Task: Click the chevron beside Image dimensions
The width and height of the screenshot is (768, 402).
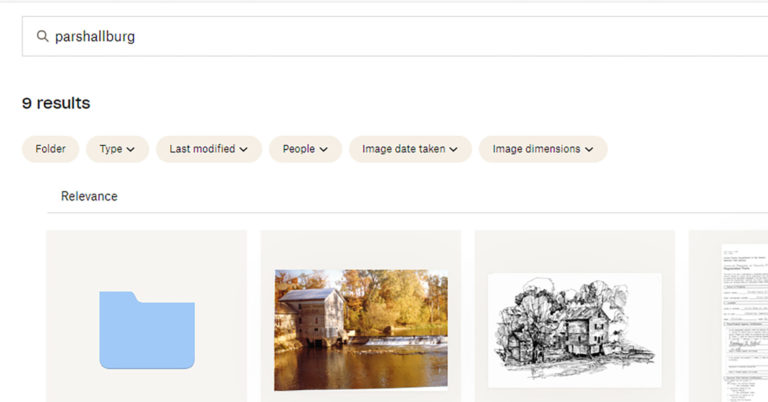Action: (589, 150)
